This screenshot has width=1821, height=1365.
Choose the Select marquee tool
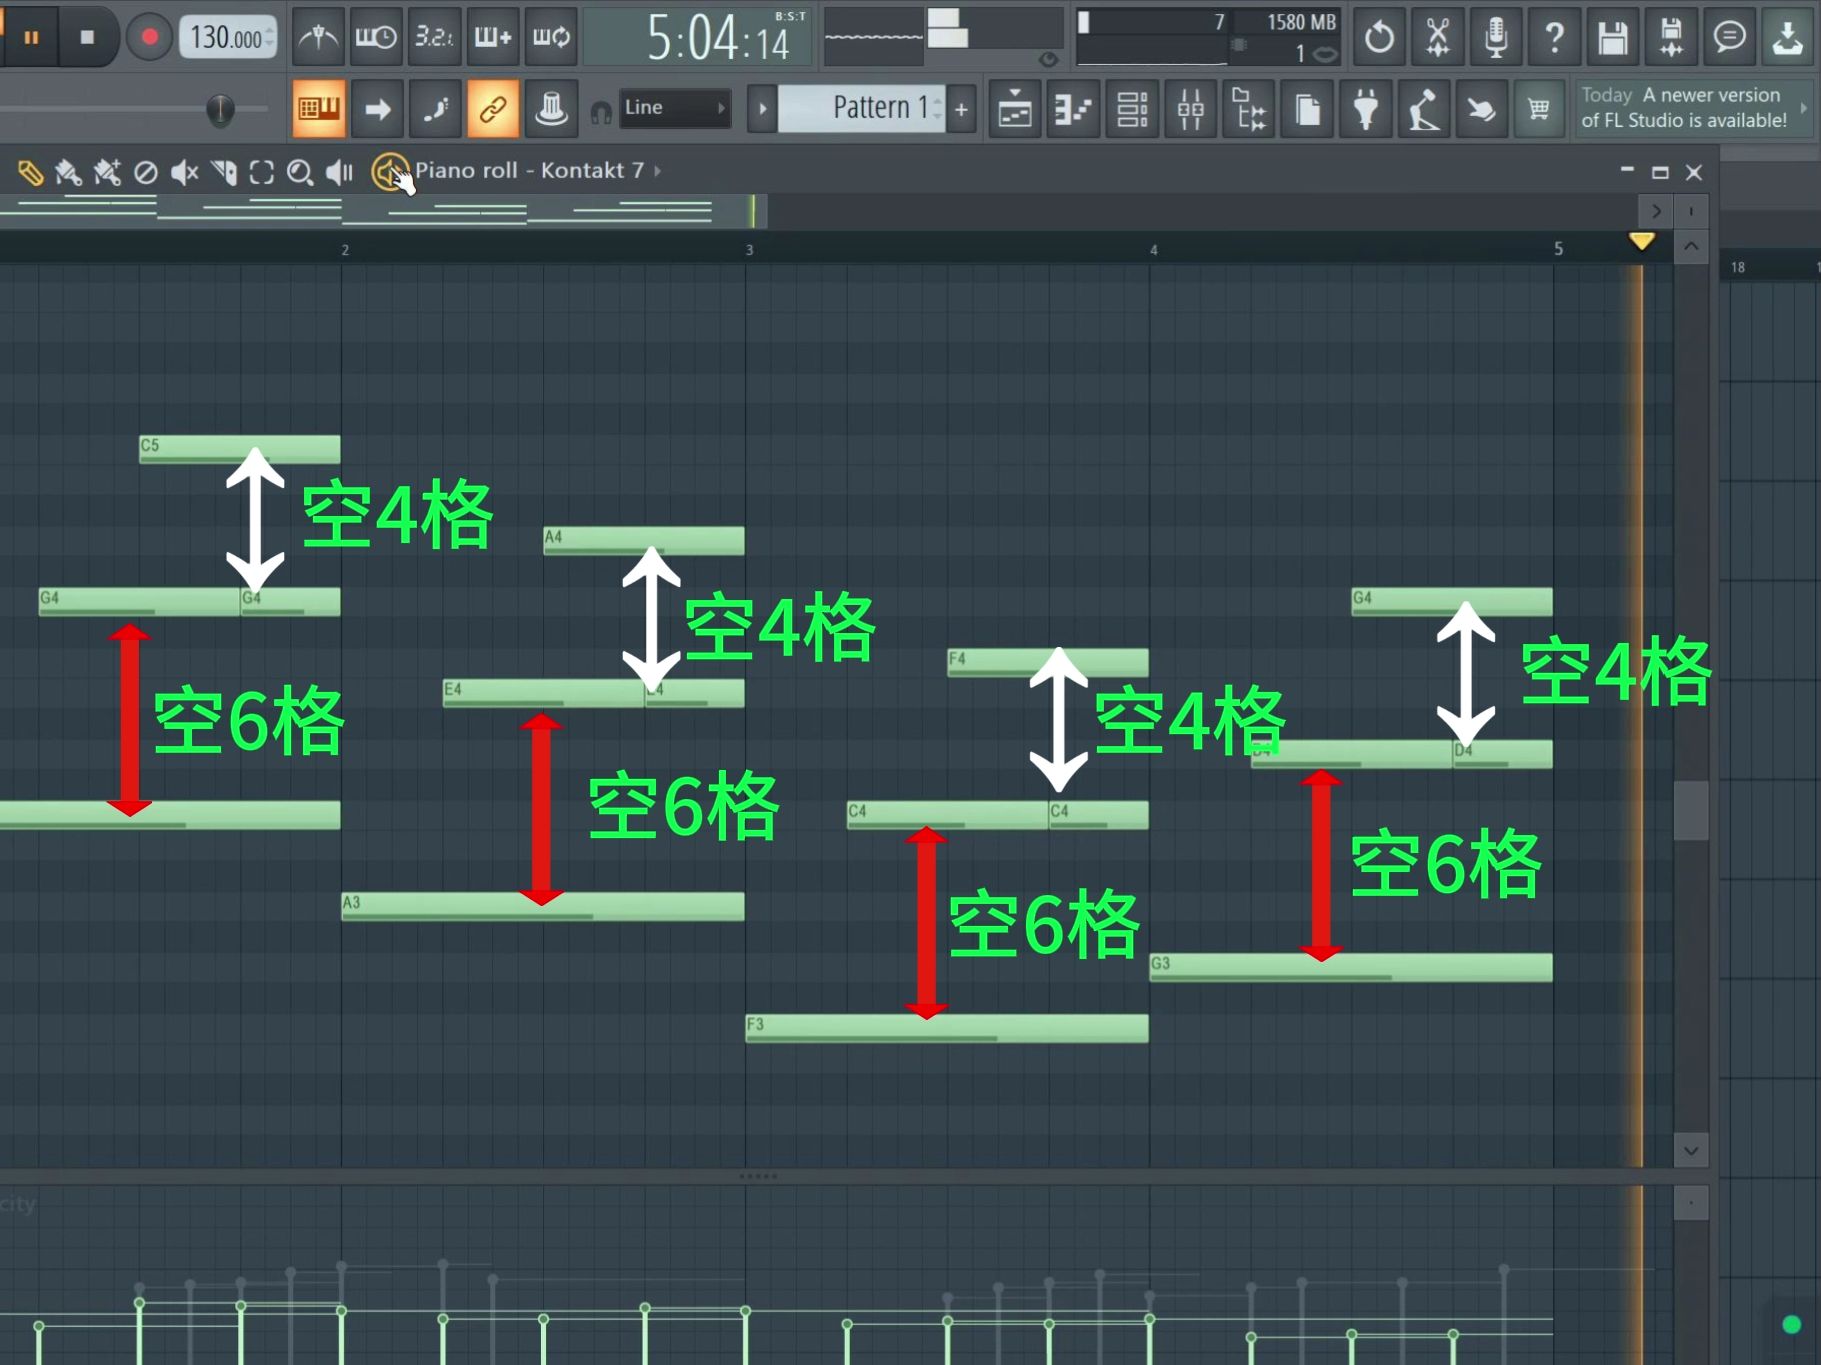pos(262,172)
